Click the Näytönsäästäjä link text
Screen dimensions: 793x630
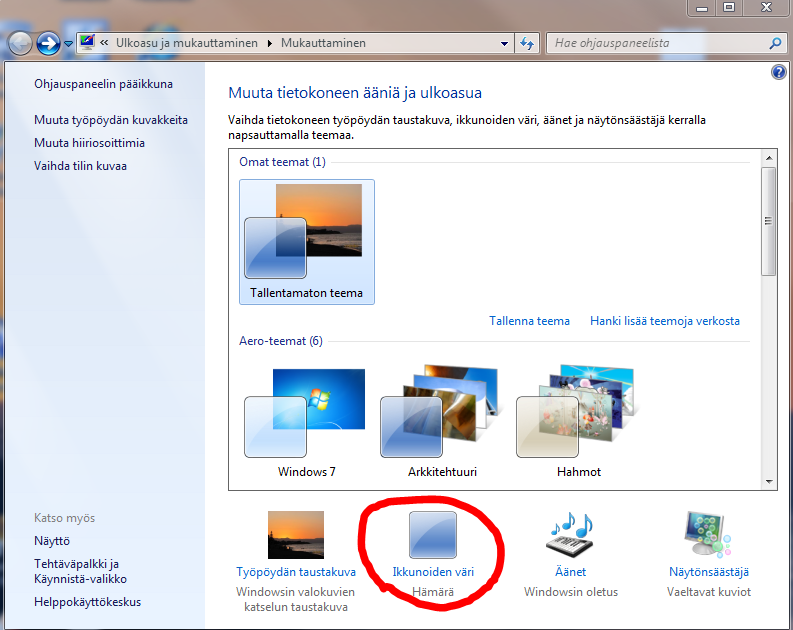coord(709,572)
